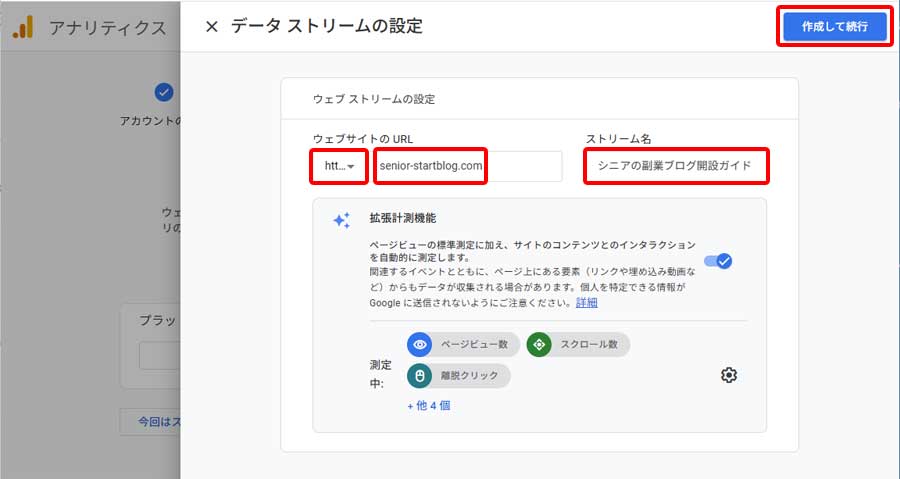Screen dimensions: 900x479
Task: Click the スクロール数 chip label
Action: coord(589,344)
